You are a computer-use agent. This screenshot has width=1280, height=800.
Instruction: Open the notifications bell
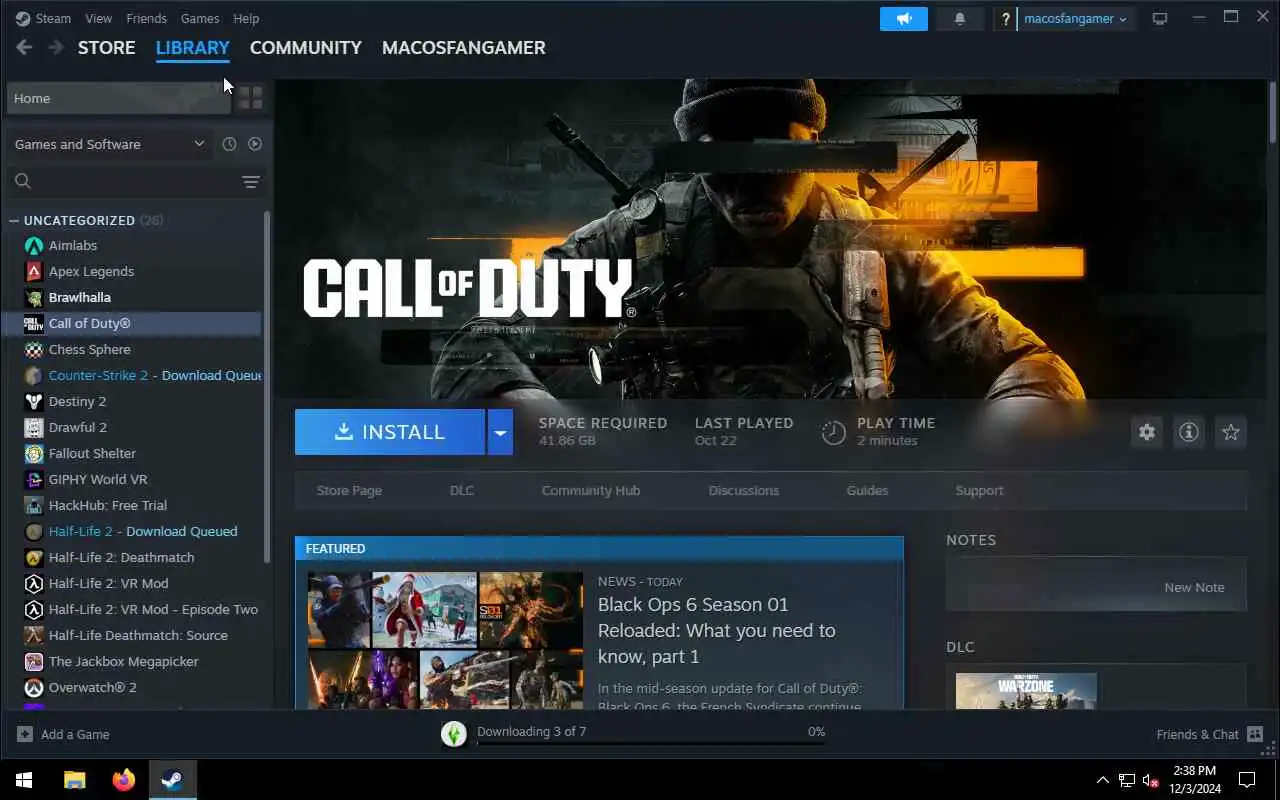[x=960, y=19]
